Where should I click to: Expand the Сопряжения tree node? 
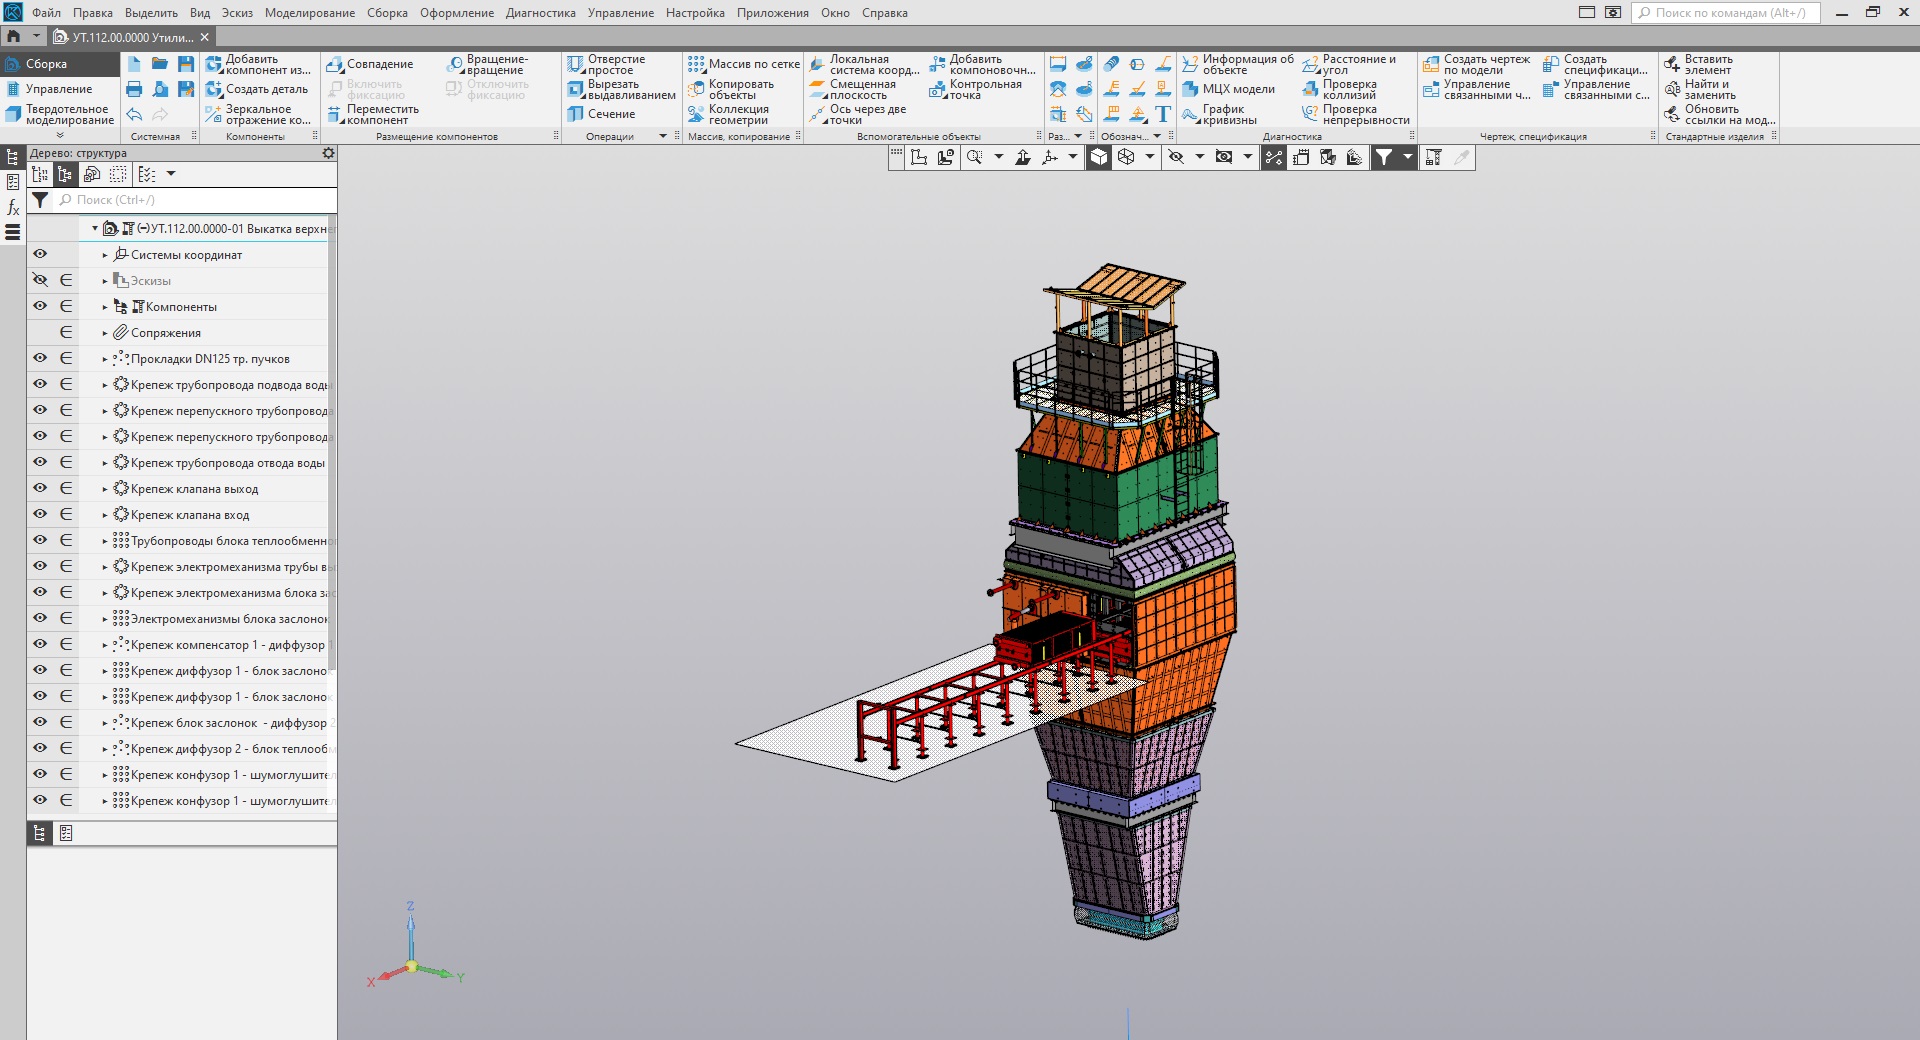[105, 333]
